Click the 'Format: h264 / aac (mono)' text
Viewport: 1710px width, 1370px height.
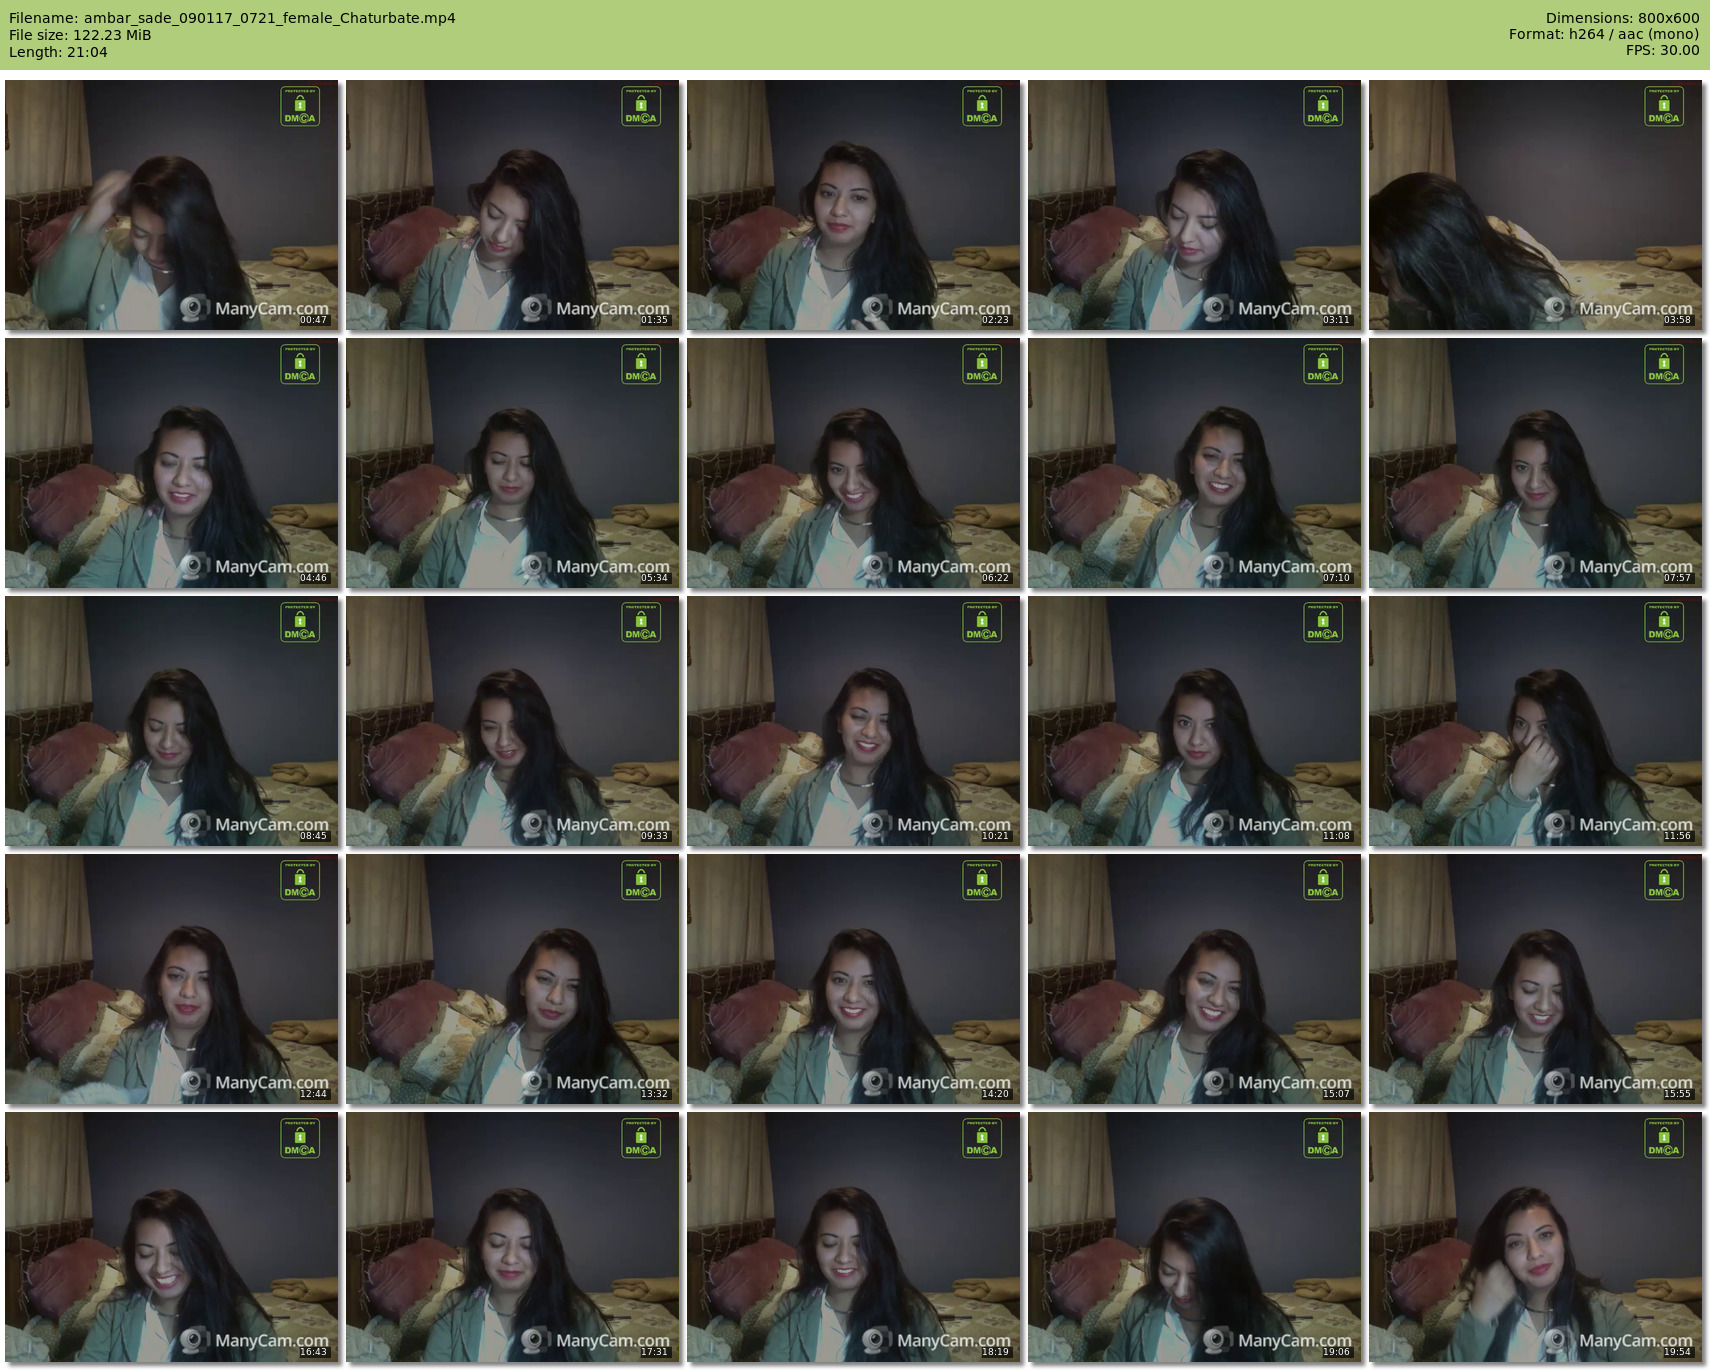(1604, 34)
